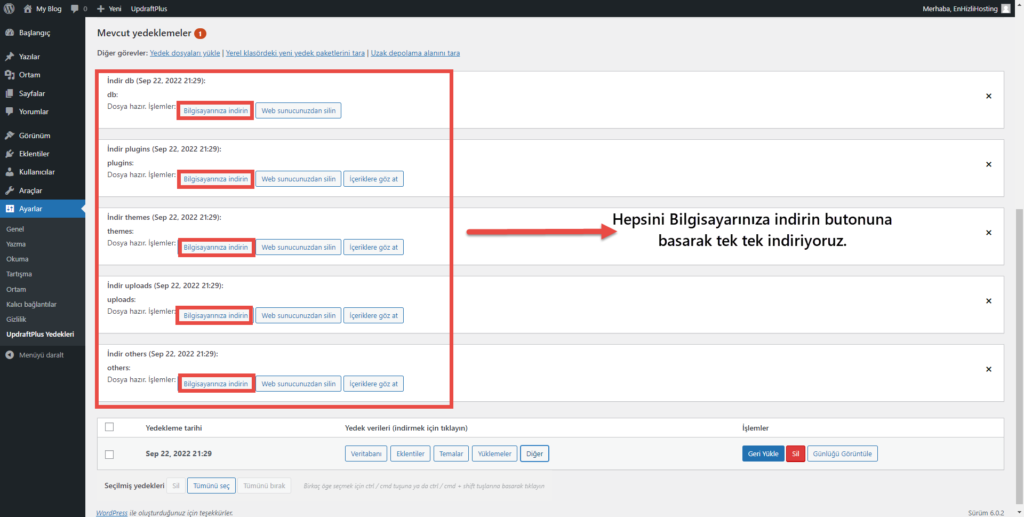The image size is (1024, 517).
Task: Download db with Bilgisayarınıza indirin
Action: click(x=216, y=111)
